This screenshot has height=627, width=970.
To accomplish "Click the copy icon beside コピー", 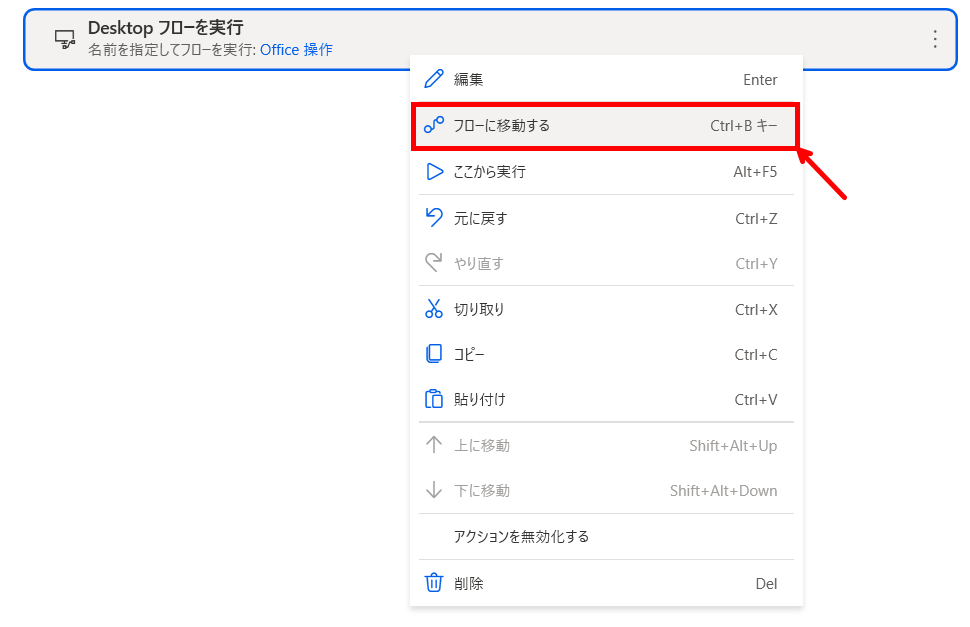I will coord(434,355).
